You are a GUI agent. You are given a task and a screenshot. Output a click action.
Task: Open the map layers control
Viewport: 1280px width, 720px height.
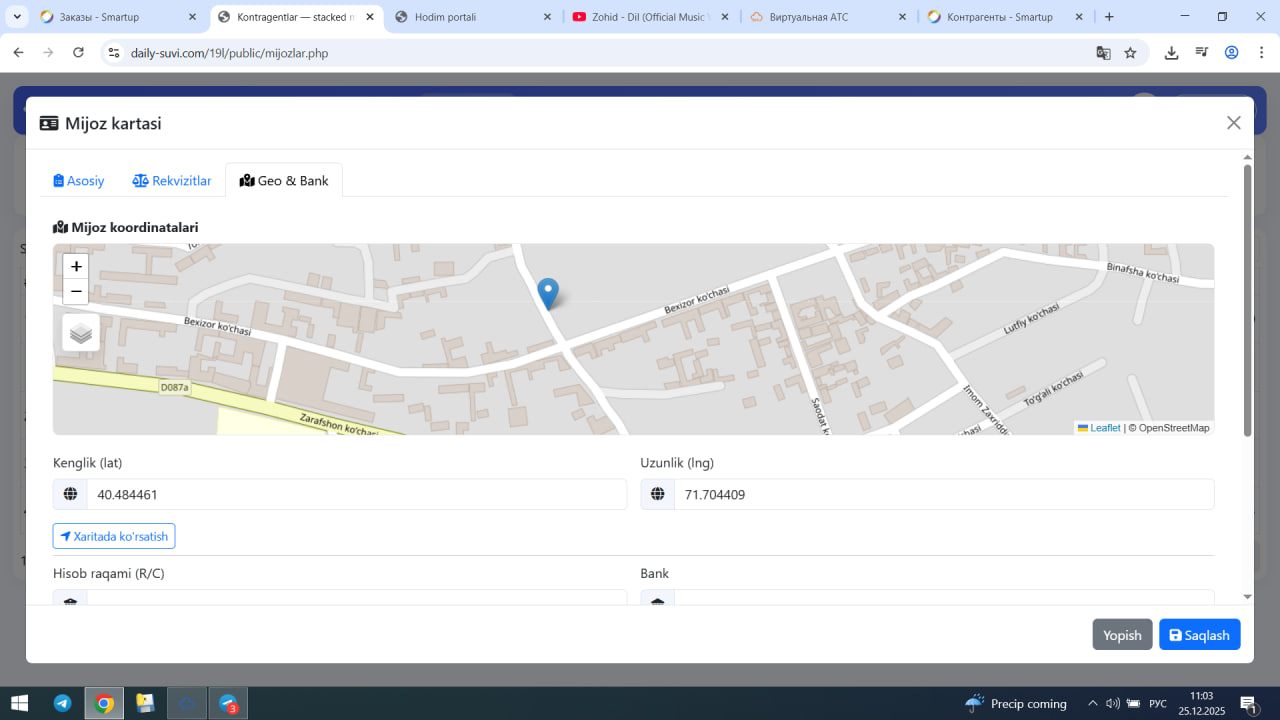pyautogui.click(x=81, y=333)
